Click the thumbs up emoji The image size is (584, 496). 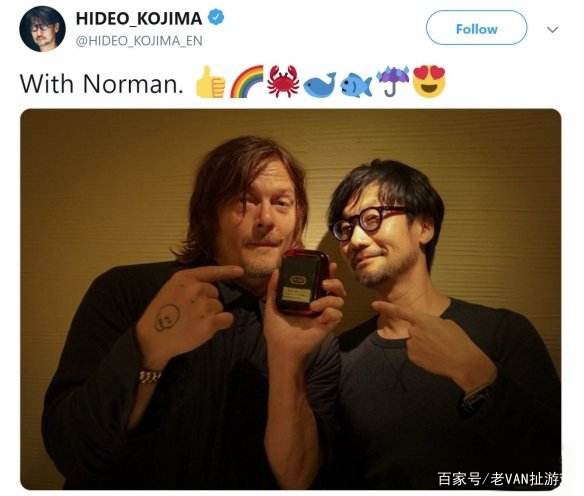click(210, 82)
